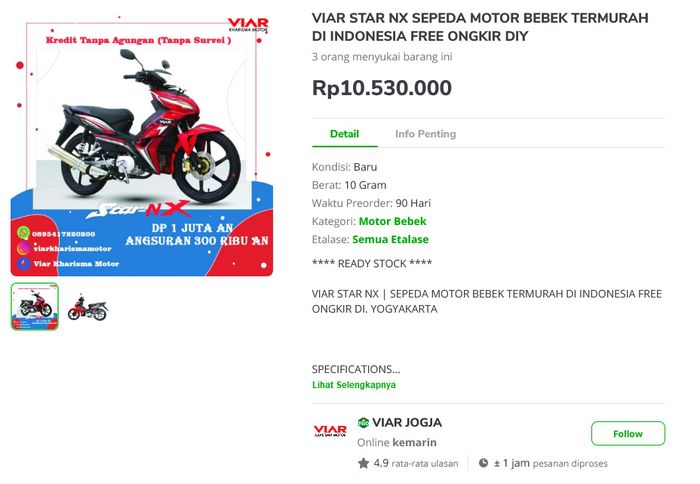Expand description with Lihat Selengkapnya
This screenshot has width=700, height=484.
[x=354, y=385]
